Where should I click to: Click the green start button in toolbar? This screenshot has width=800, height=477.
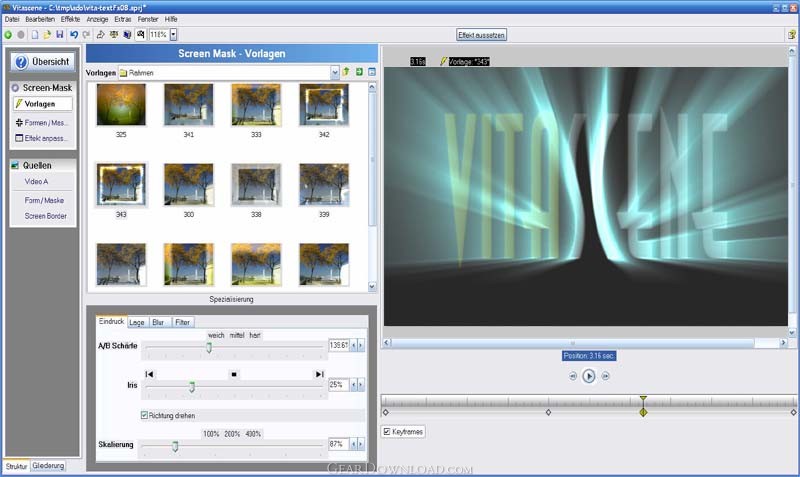tap(8, 35)
